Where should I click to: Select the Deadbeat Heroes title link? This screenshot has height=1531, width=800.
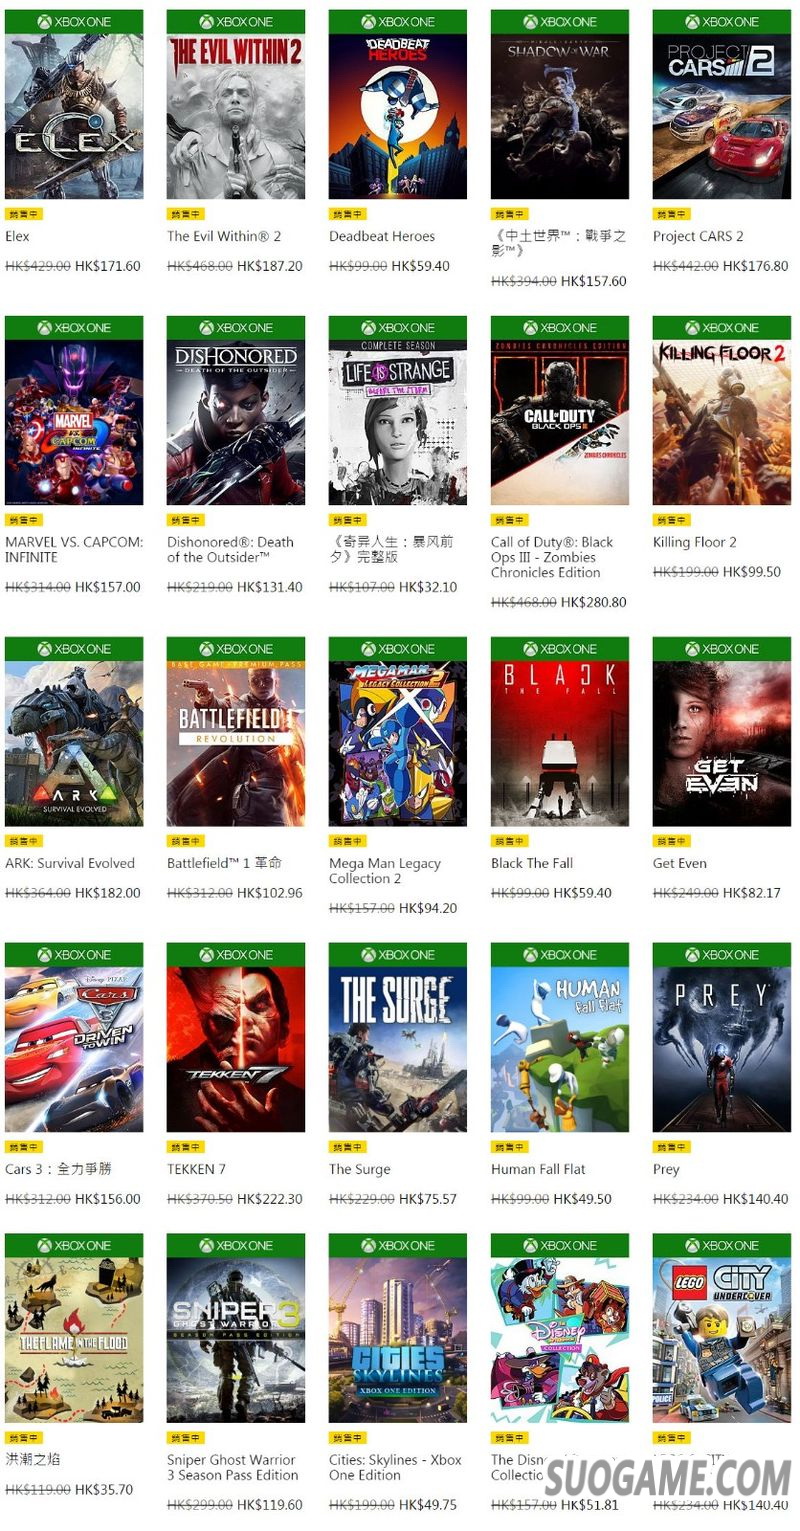(382, 237)
